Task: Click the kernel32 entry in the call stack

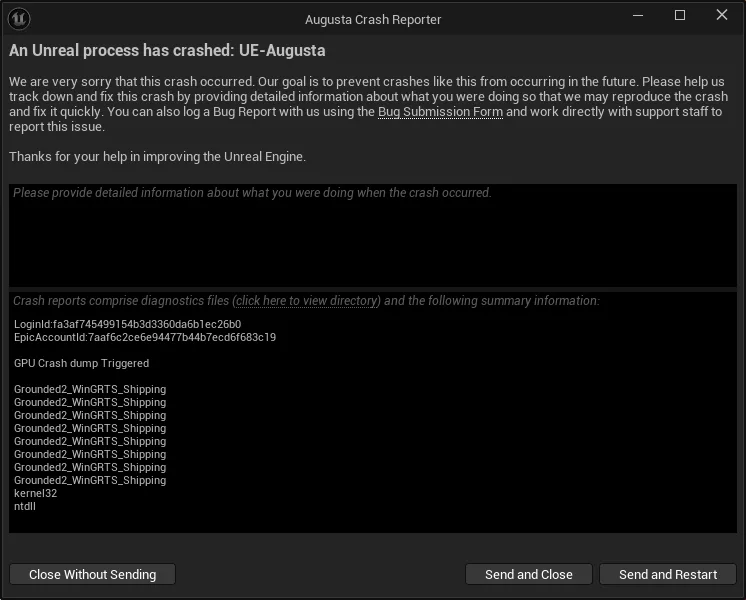Action: (35, 494)
